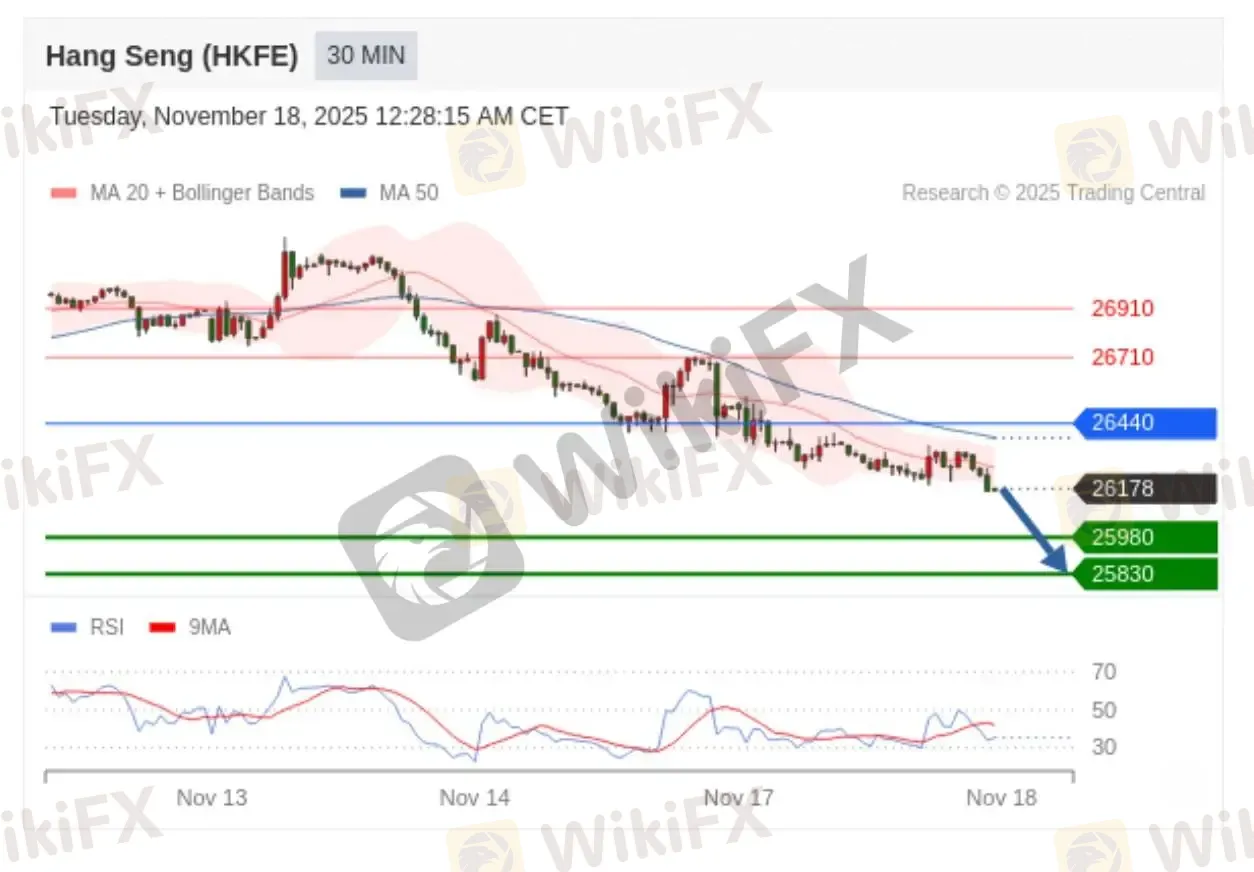
Task: Click the 26710 resistance level label
Action: (x=1122, y=357)
